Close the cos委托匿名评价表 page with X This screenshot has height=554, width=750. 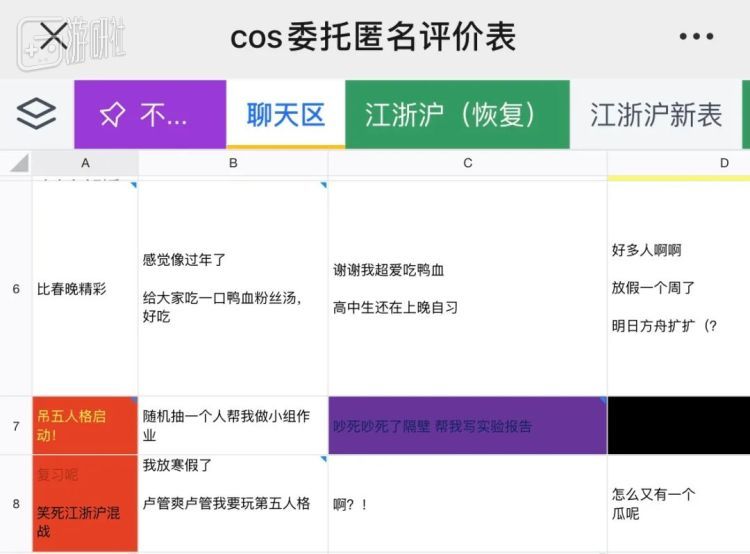coord(53,36)
